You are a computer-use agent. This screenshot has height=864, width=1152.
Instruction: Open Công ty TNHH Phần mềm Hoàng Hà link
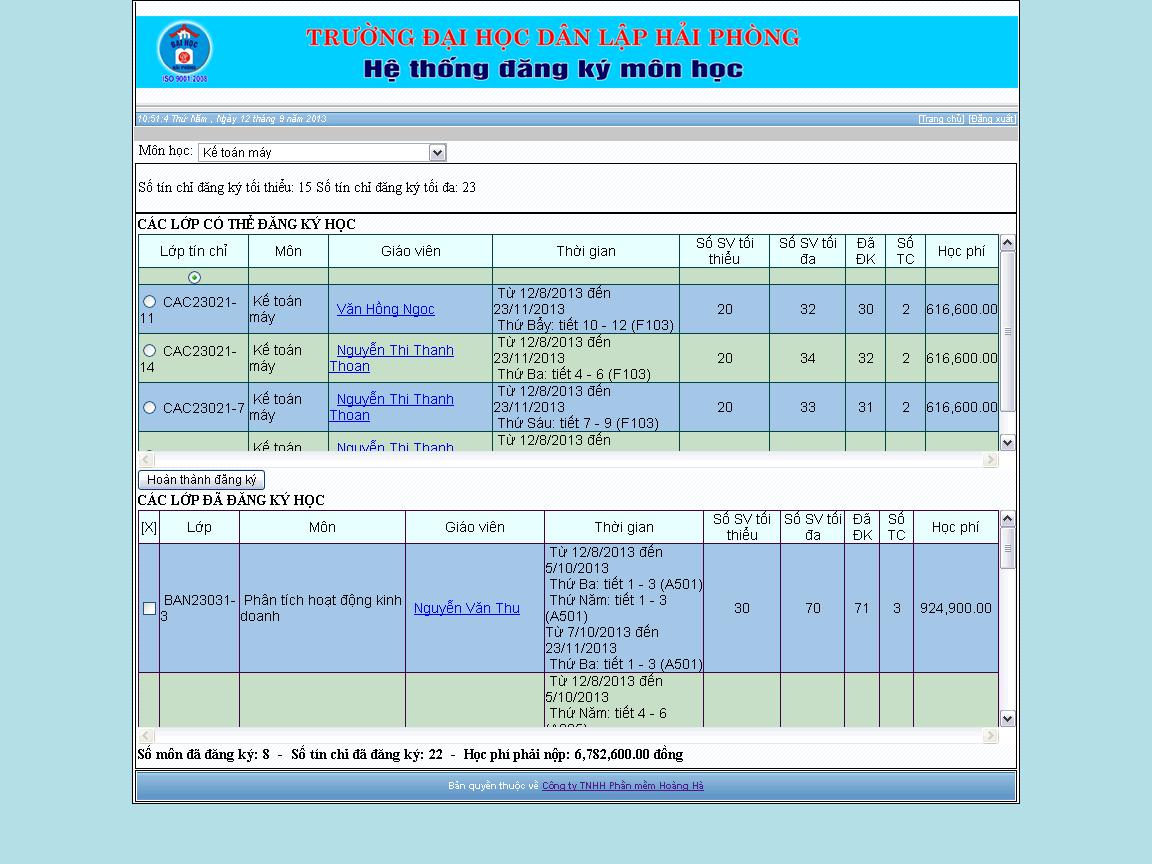click(622, 785)
